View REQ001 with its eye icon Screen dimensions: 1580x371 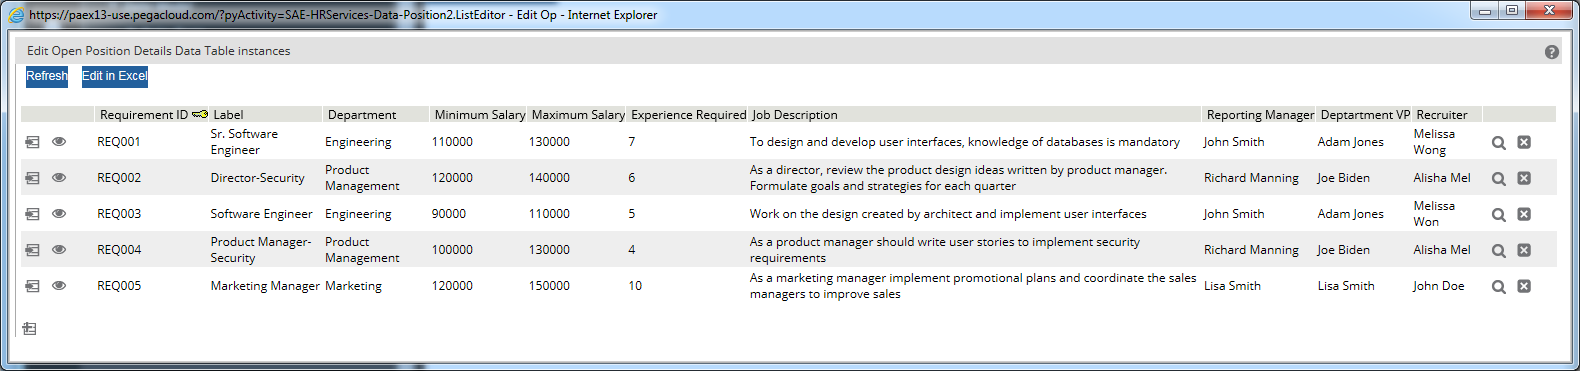[59, 142]
